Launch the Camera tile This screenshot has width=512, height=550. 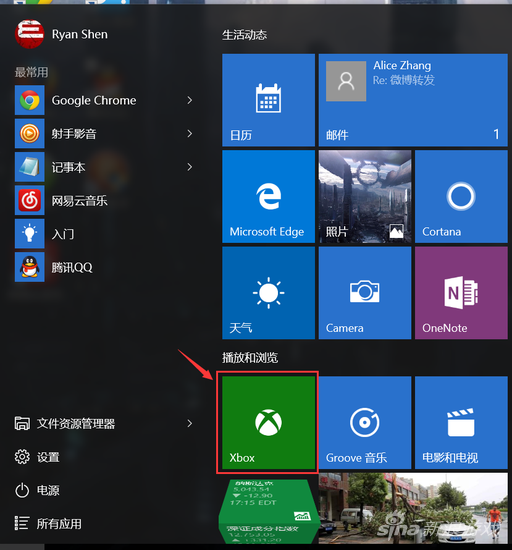(365, 293)
